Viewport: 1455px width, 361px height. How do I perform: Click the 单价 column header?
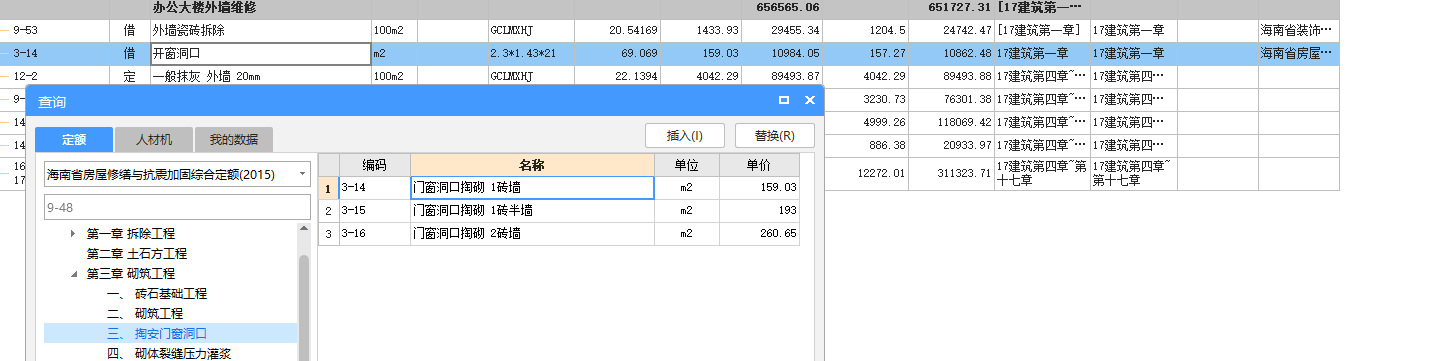[759, 165]
